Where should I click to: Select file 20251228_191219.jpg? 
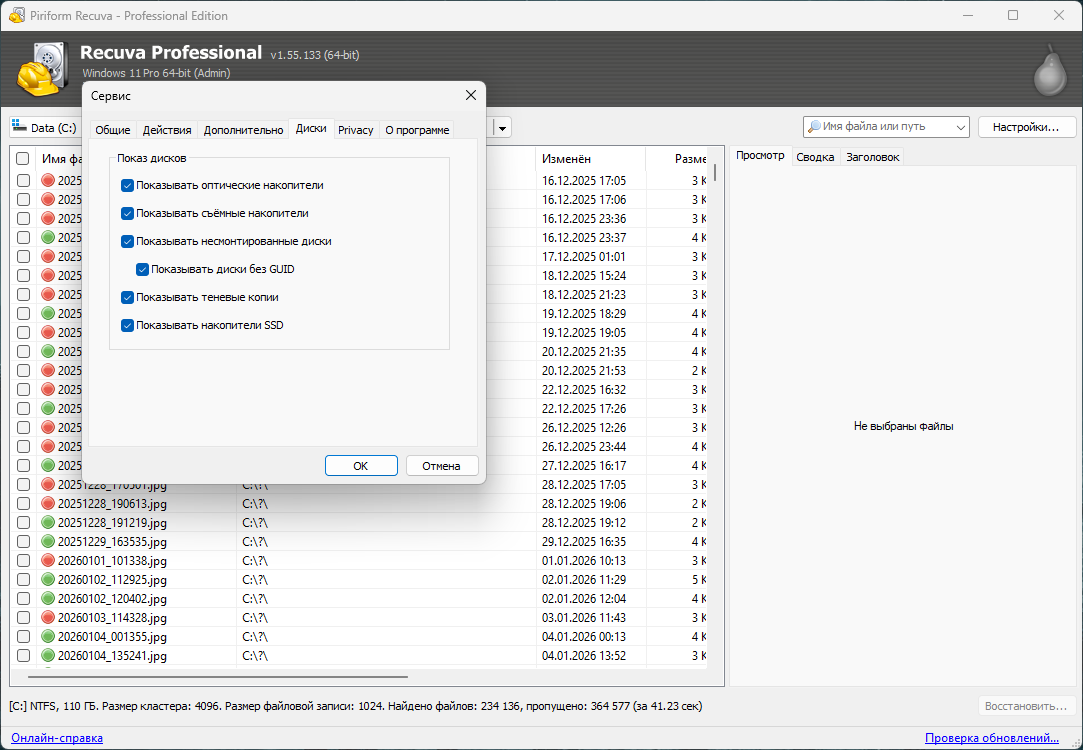click(112, 523)
